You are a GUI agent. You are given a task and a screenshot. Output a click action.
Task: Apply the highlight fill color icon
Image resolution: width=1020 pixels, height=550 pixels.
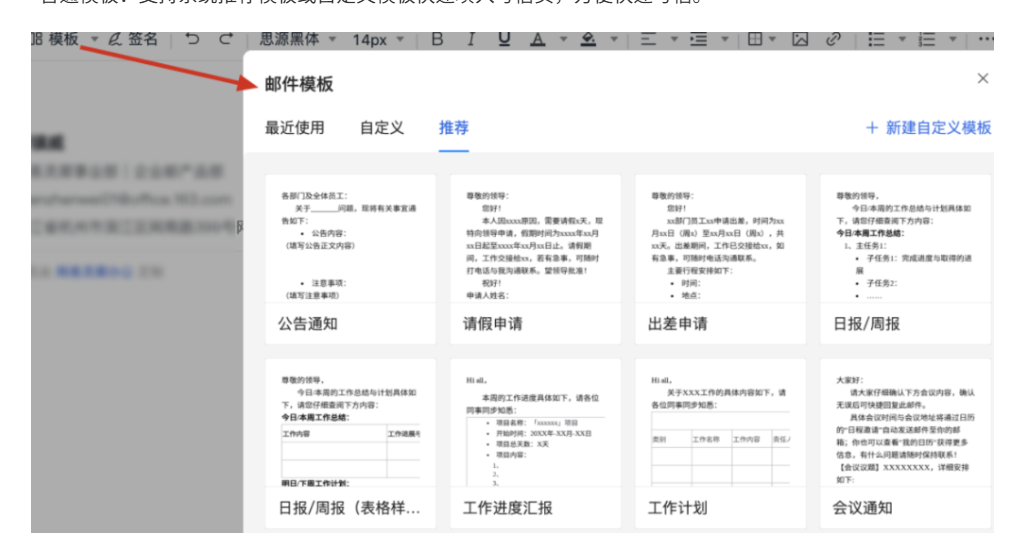tap(588, 40)
